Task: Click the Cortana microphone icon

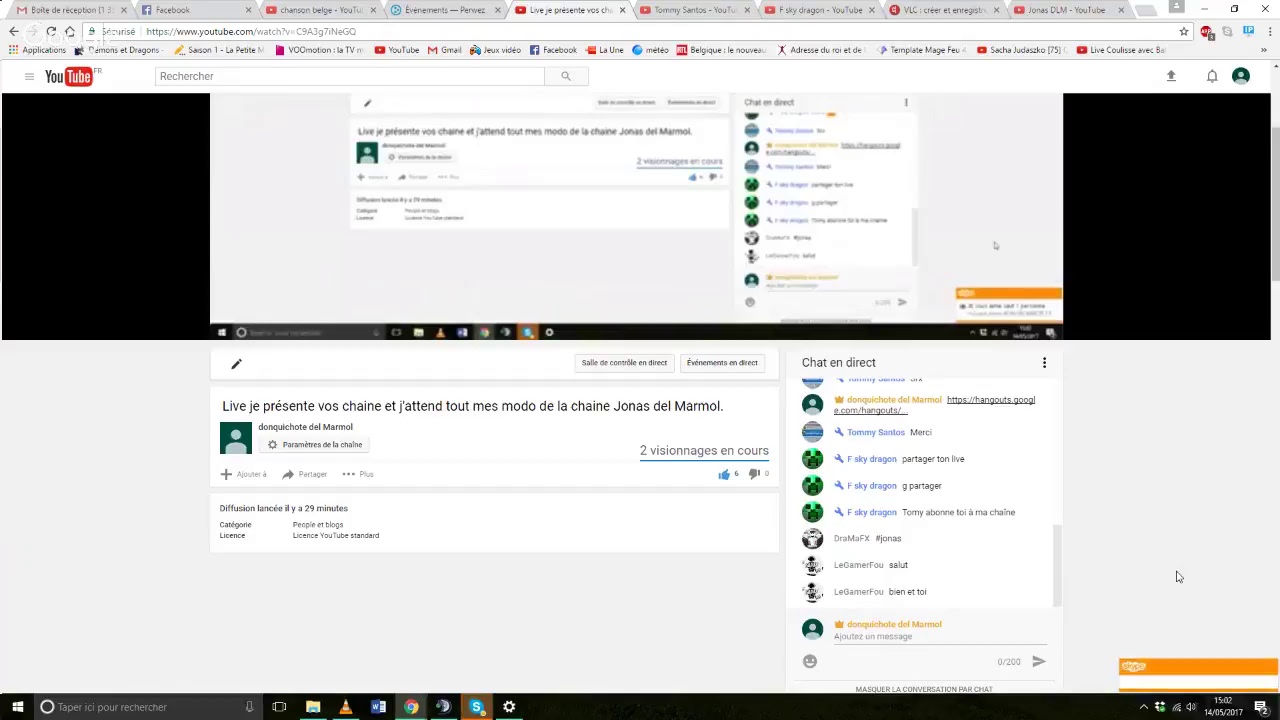Action: point(249,707)
